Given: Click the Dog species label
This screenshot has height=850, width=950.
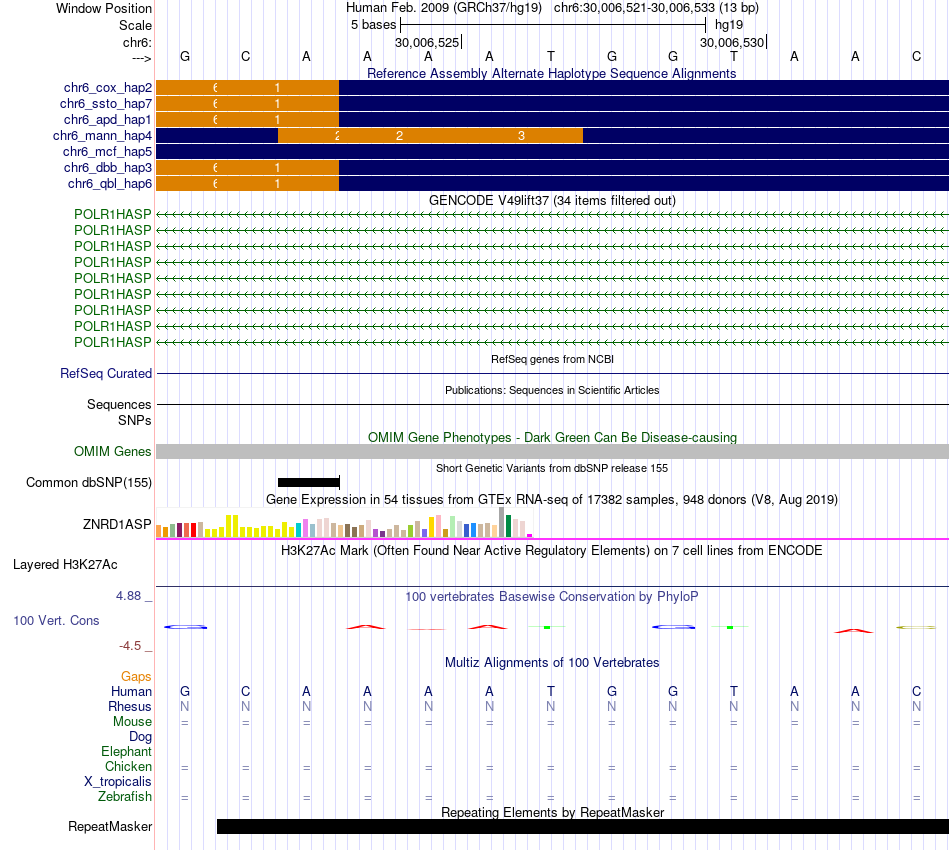Looking at the screenshot, I should click(140, 737).
